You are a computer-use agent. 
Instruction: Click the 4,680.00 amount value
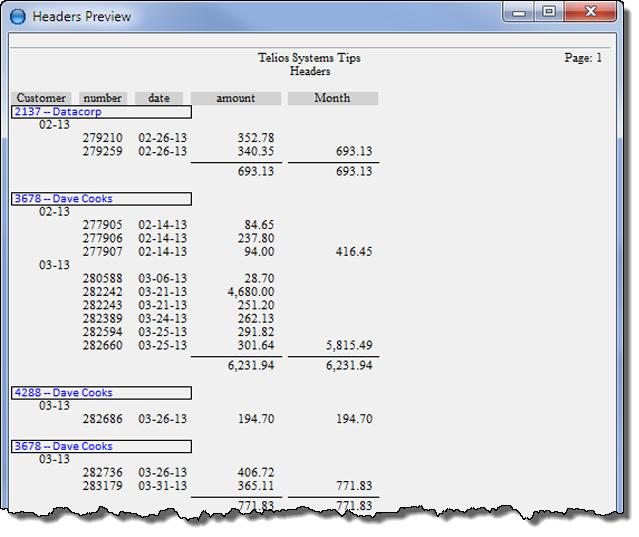[x=250, y=292]
